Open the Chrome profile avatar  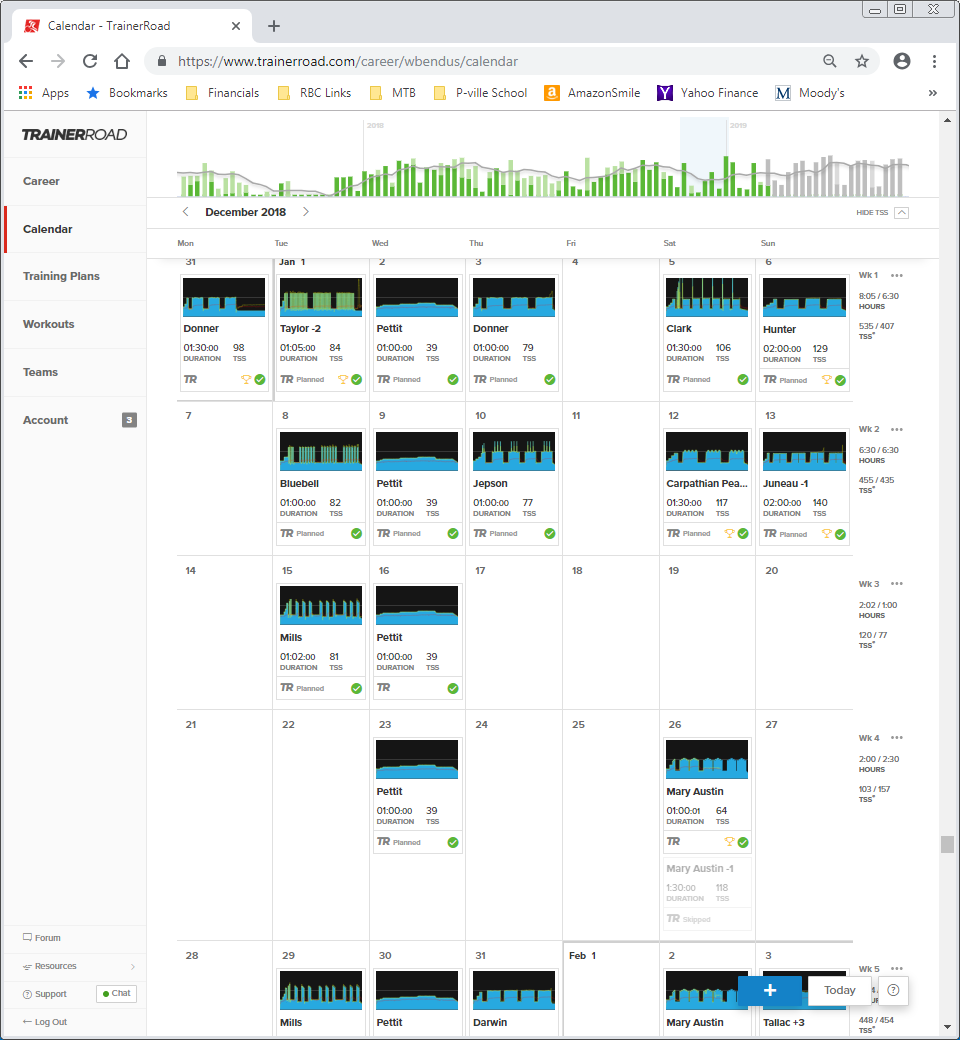coord(902,61)
